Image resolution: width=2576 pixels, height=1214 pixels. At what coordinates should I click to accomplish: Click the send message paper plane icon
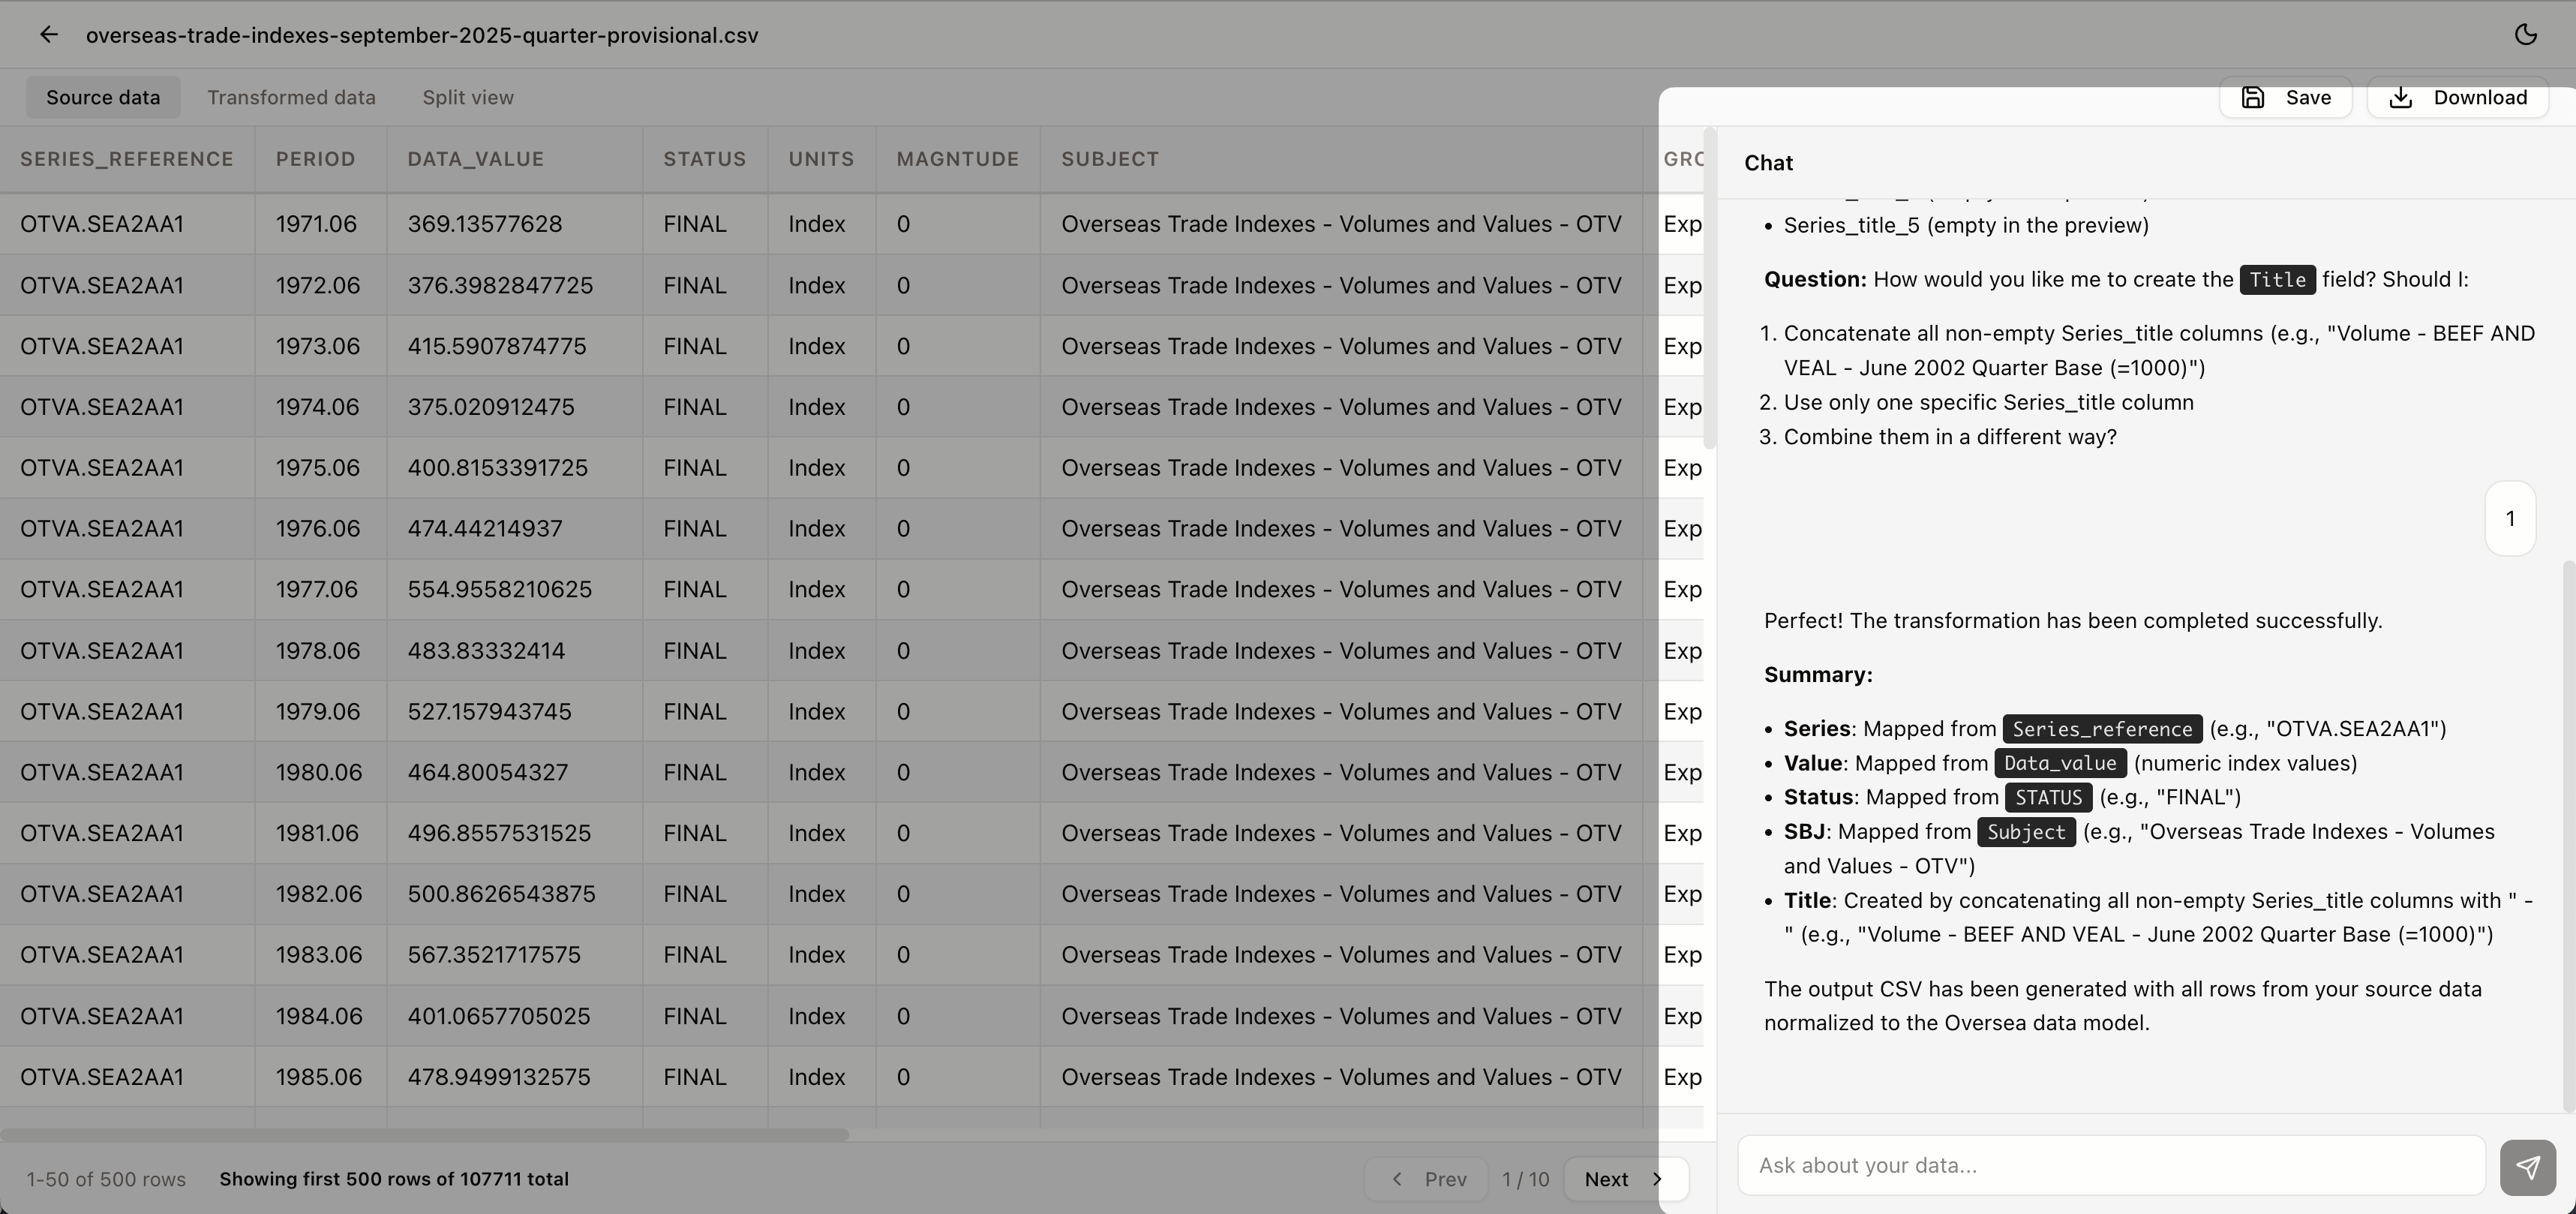2527,1166
